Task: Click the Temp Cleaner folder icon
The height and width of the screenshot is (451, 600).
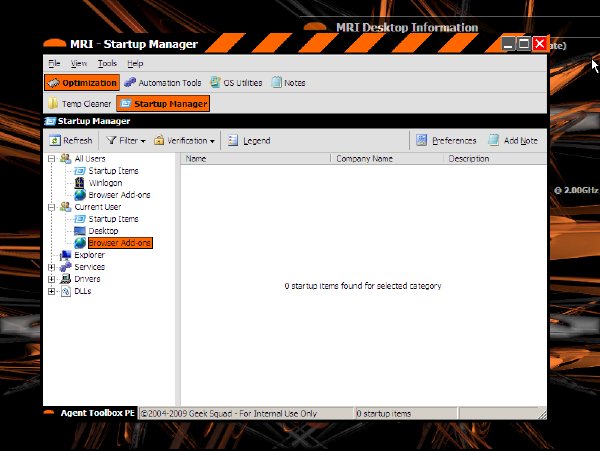Action: coord(53,103)
